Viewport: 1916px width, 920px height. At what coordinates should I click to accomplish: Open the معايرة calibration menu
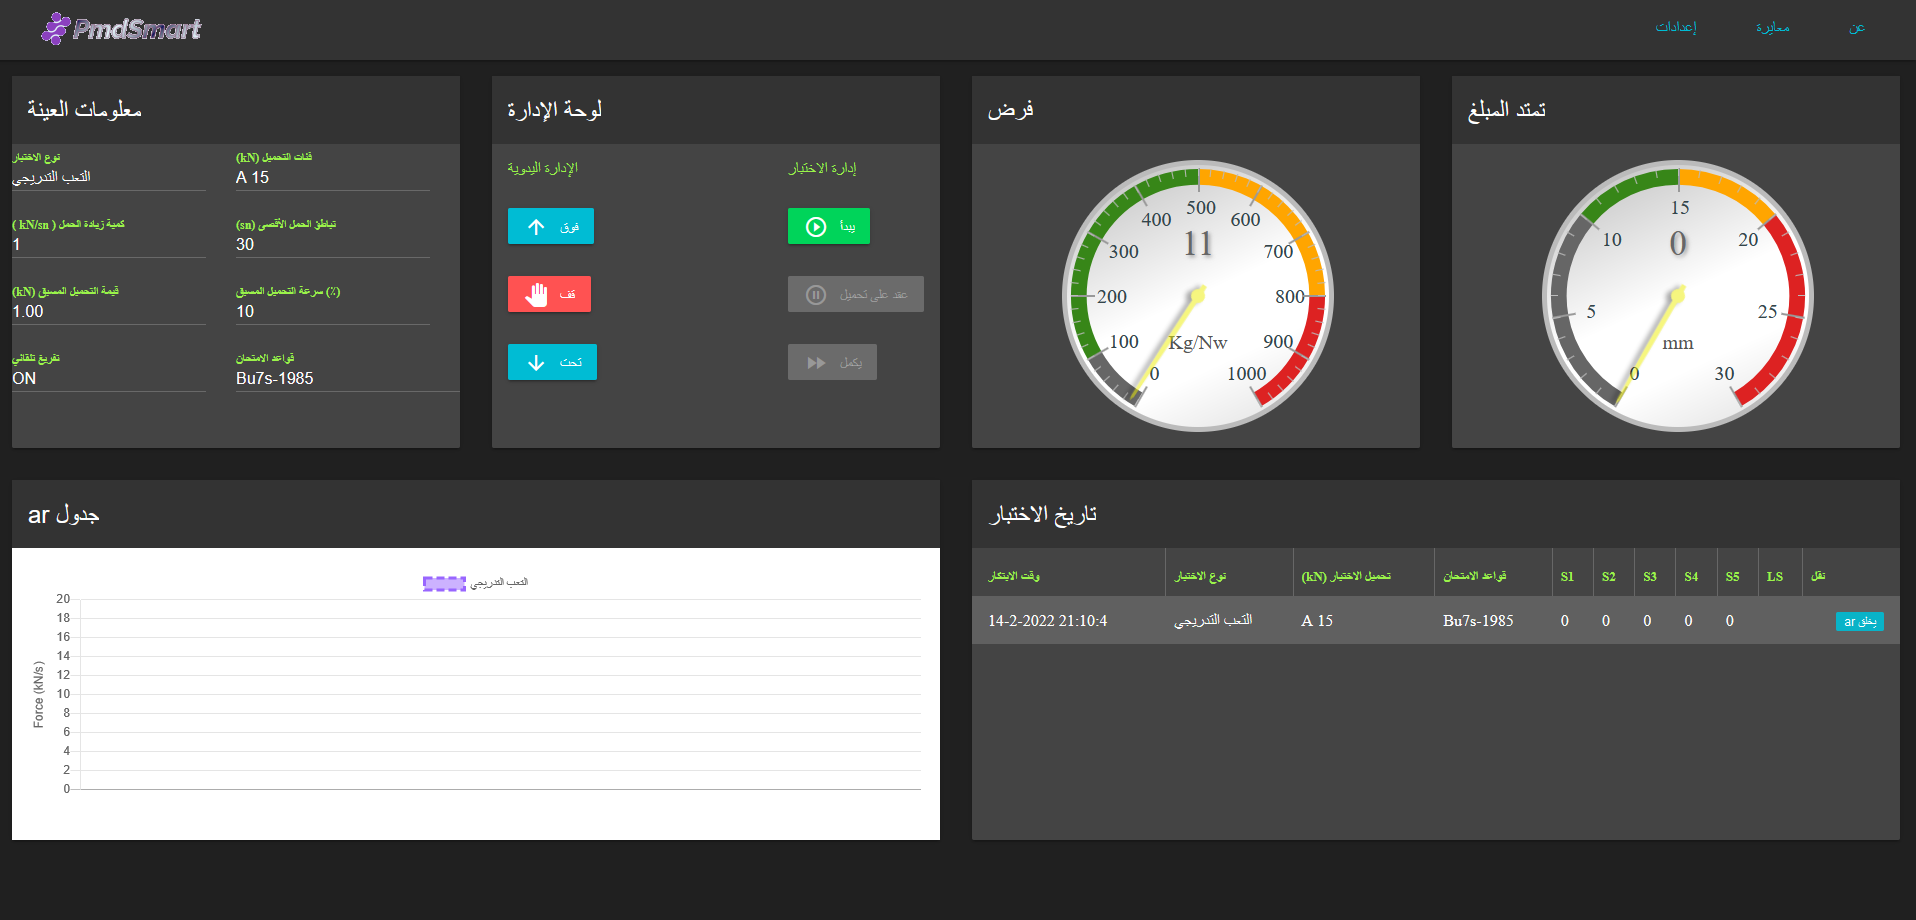pyautogui.click(x=1772, y=27)
